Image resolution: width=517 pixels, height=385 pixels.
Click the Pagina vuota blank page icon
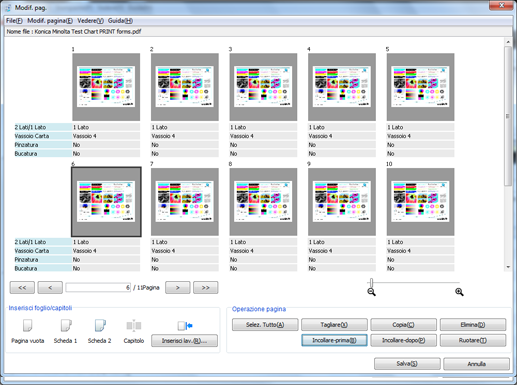(x=27, y=326)
